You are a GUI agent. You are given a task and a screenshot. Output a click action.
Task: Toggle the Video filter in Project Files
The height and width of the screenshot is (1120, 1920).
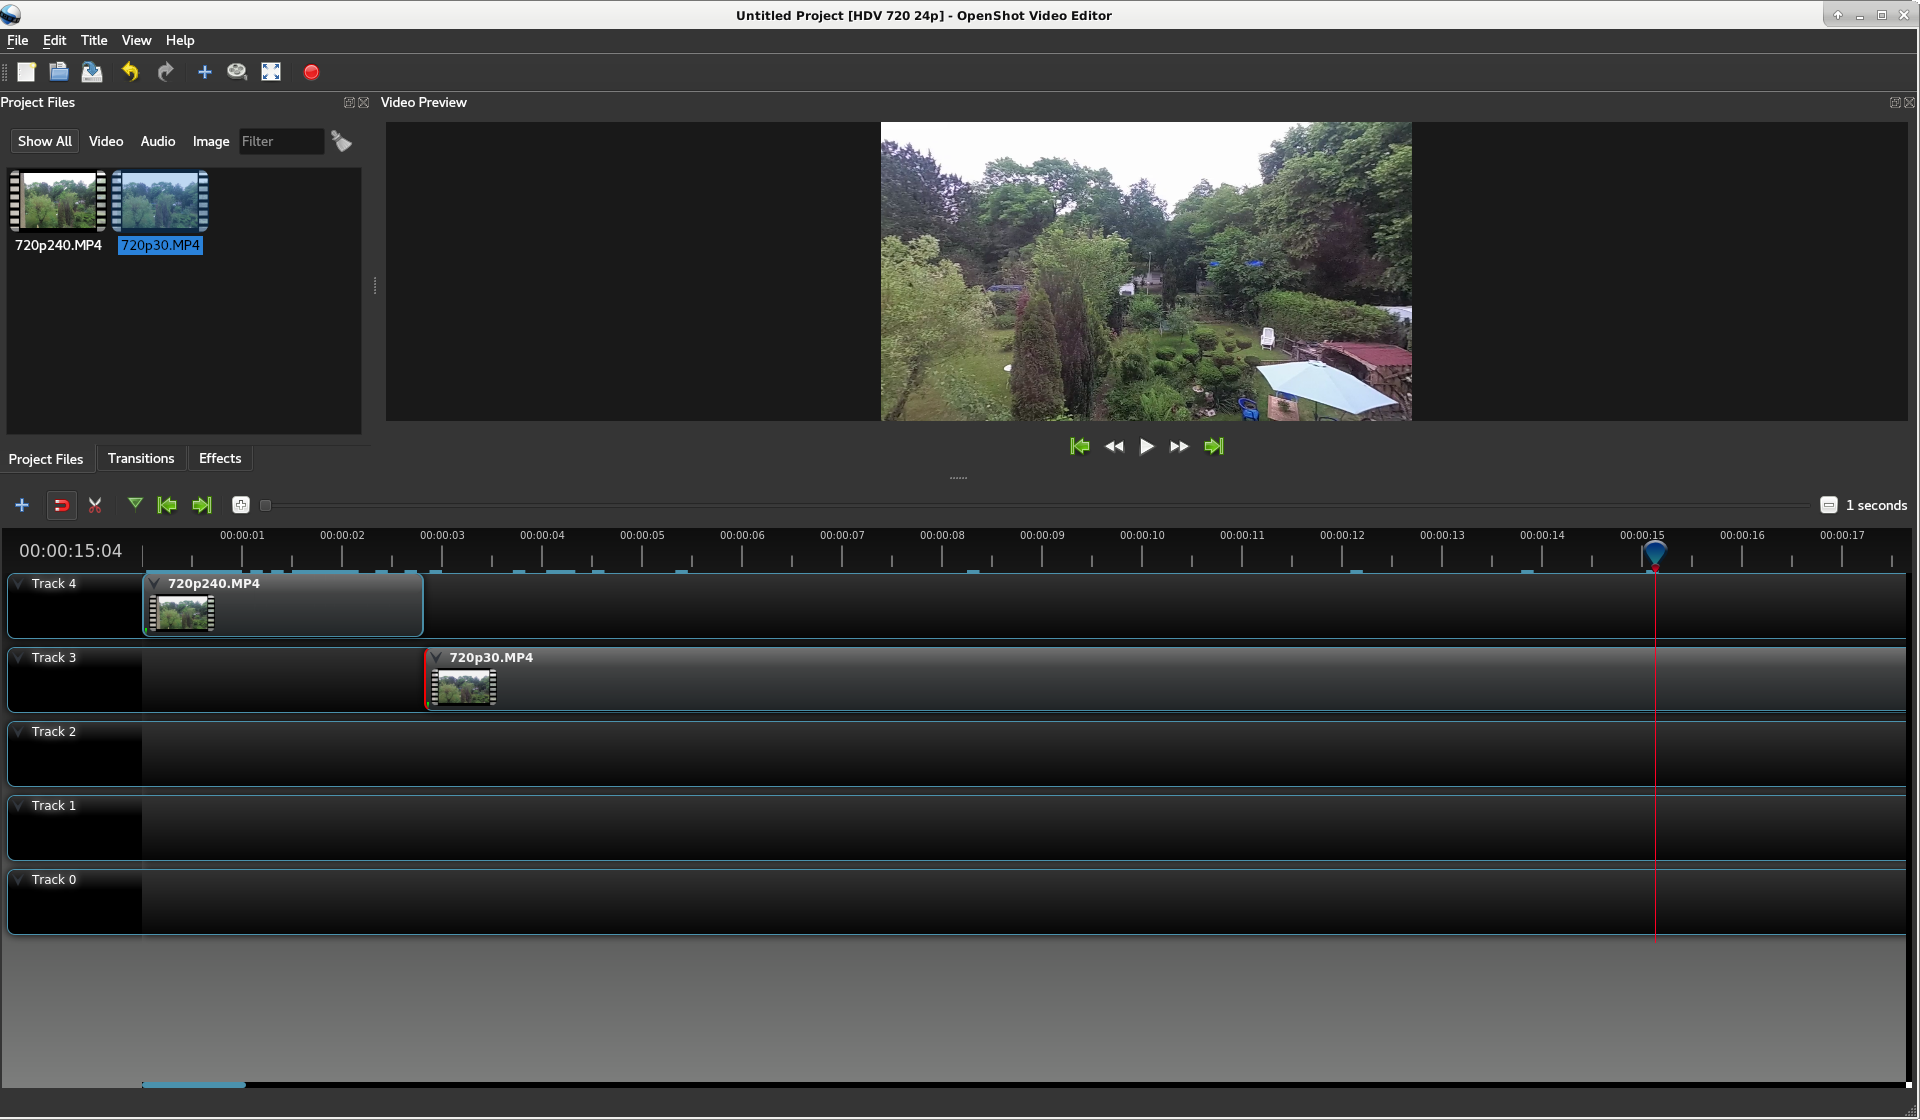click(x=105, y=141)
